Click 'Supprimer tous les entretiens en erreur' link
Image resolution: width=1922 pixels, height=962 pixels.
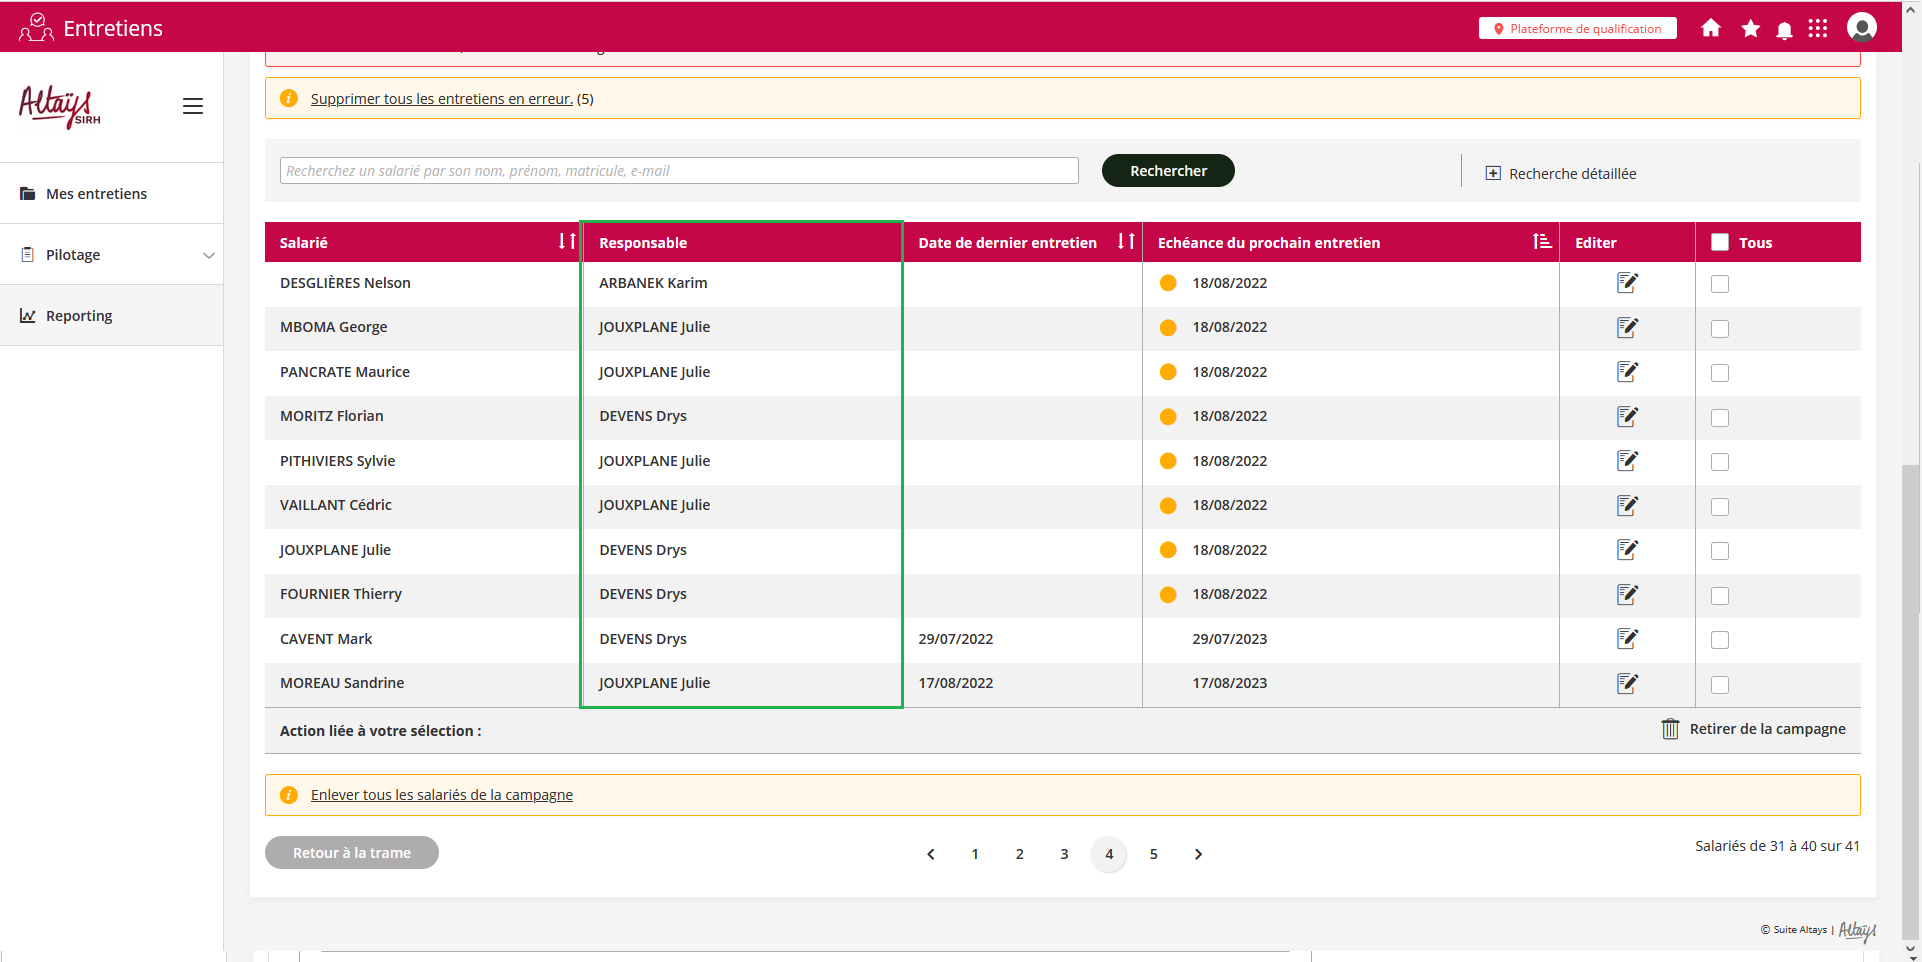[441, 99]
